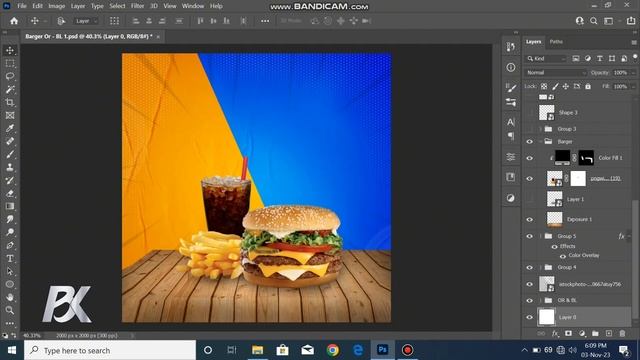640x360 pixels.
Task: Open the Image menu
Action: (57, 6)
